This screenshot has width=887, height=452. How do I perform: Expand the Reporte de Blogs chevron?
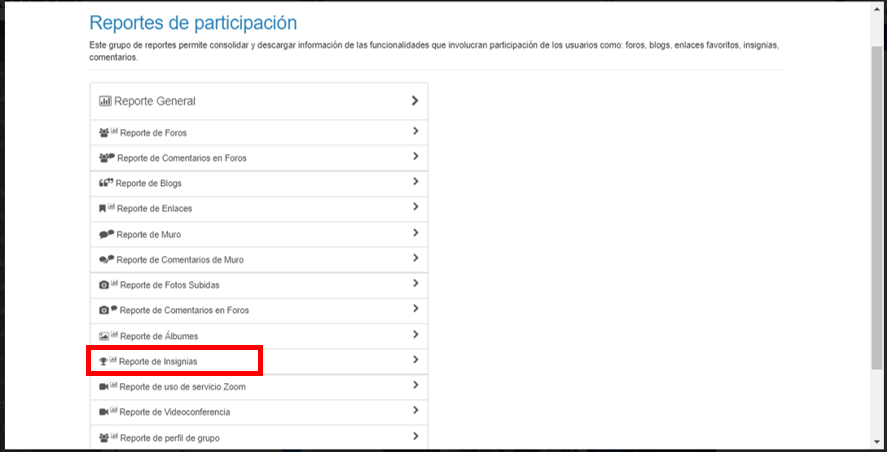[x=415, y=182]
